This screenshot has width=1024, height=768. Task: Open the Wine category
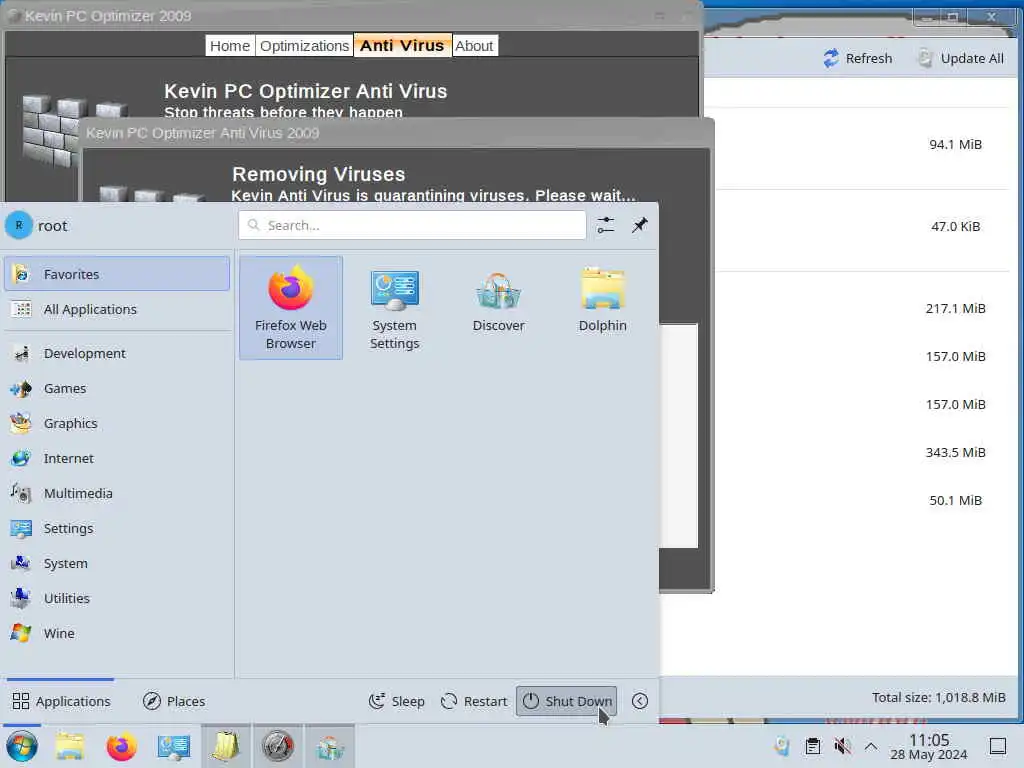[x=117, y=633]
